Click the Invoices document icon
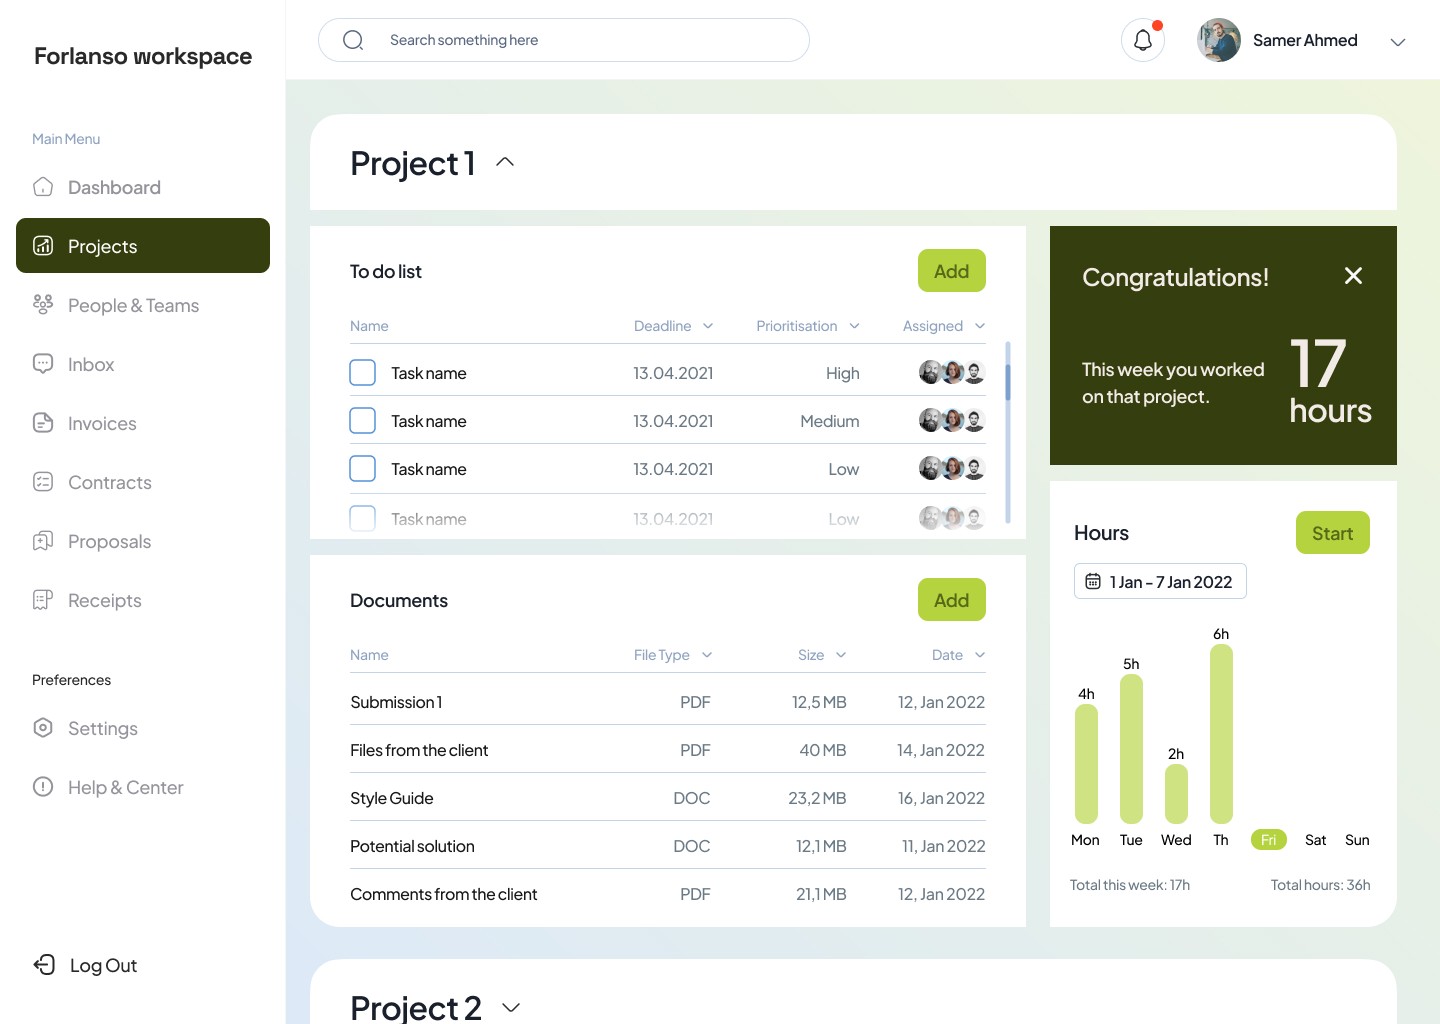The height and width of the screenshot is (1024, 1440). coord(43,423)
